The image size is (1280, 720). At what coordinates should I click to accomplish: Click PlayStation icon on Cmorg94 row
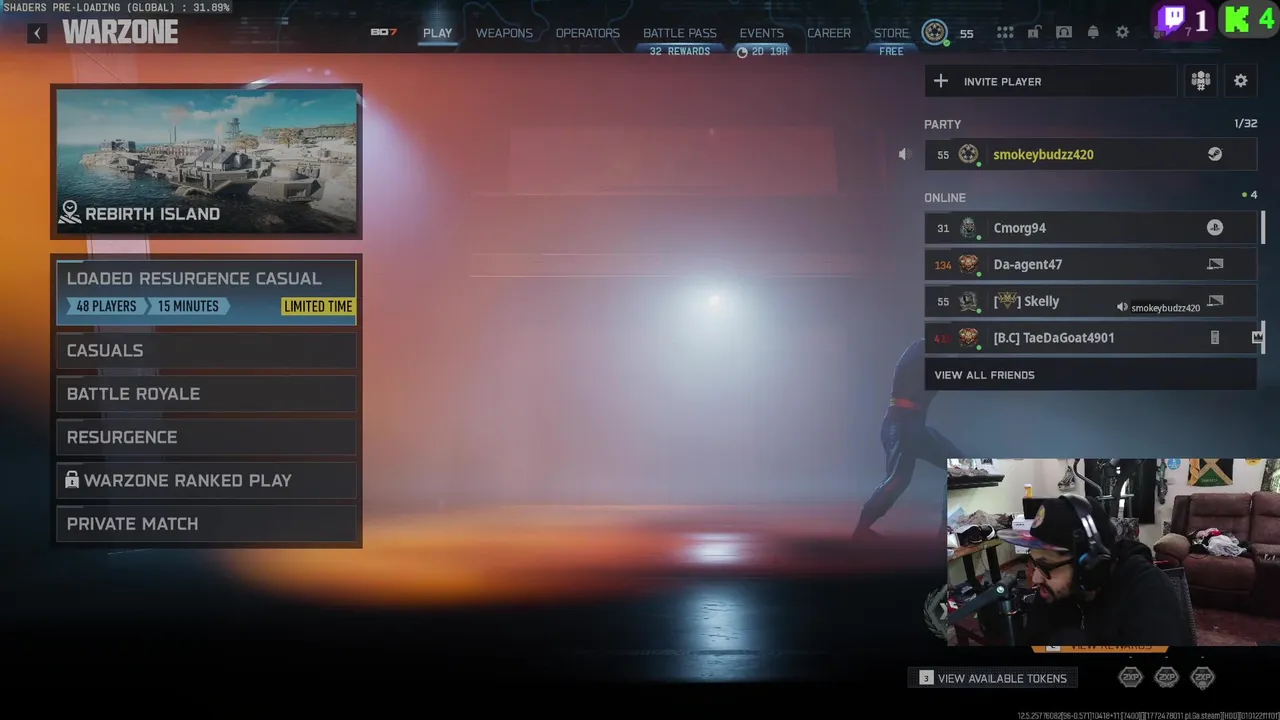coord(1214,228)
